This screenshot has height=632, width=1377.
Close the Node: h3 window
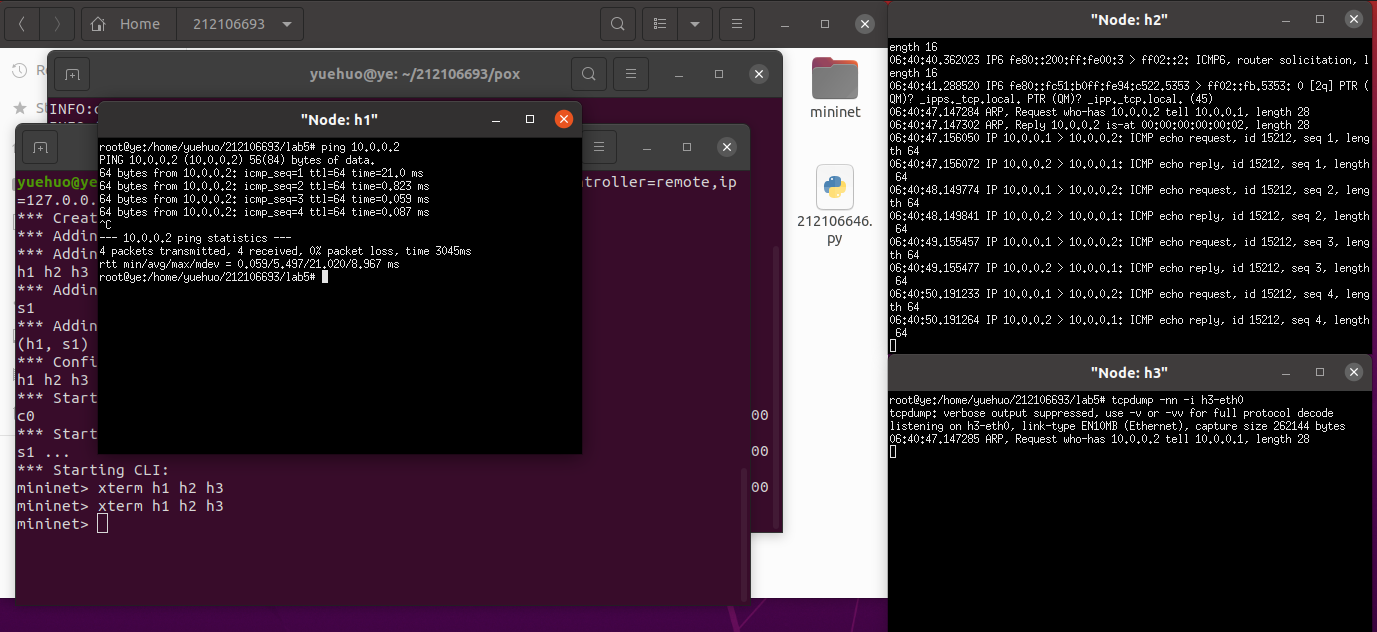(1354, 372)
